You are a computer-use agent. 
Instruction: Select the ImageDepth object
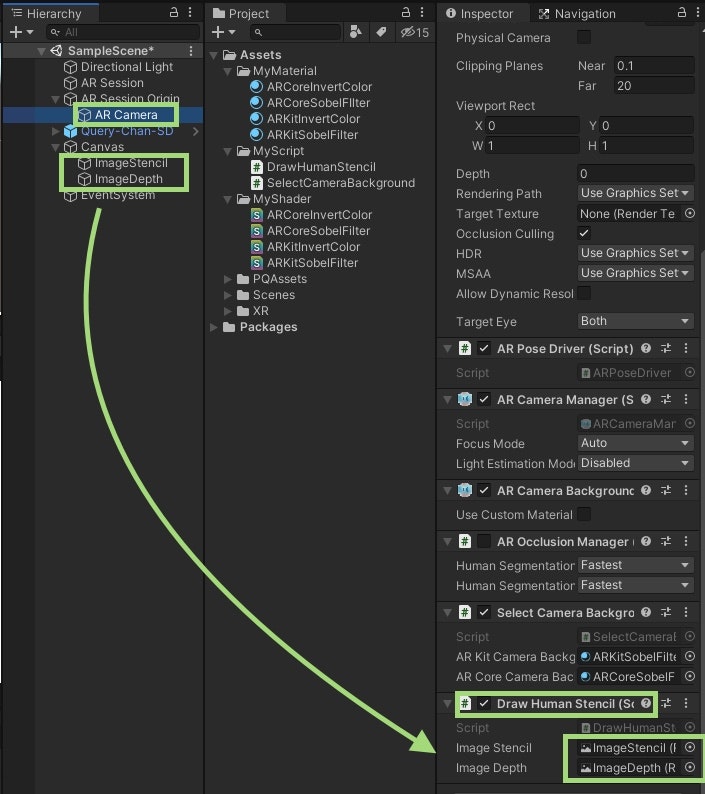pyautogui.click(x=129, y=179)
